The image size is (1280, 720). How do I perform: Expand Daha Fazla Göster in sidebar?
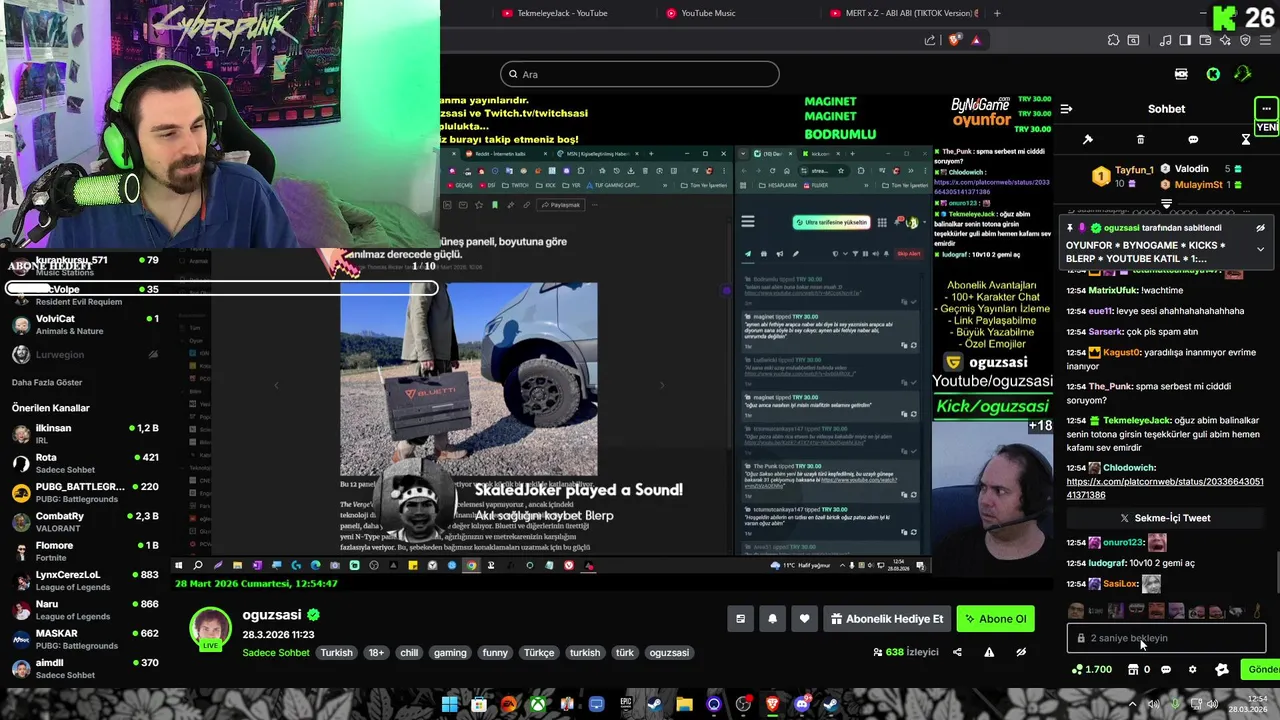tap(47, 382)
